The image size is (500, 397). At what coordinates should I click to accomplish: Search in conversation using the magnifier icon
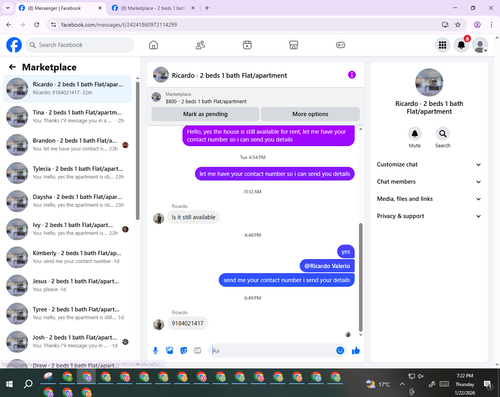pyautogui.click(x=443, y=134)
